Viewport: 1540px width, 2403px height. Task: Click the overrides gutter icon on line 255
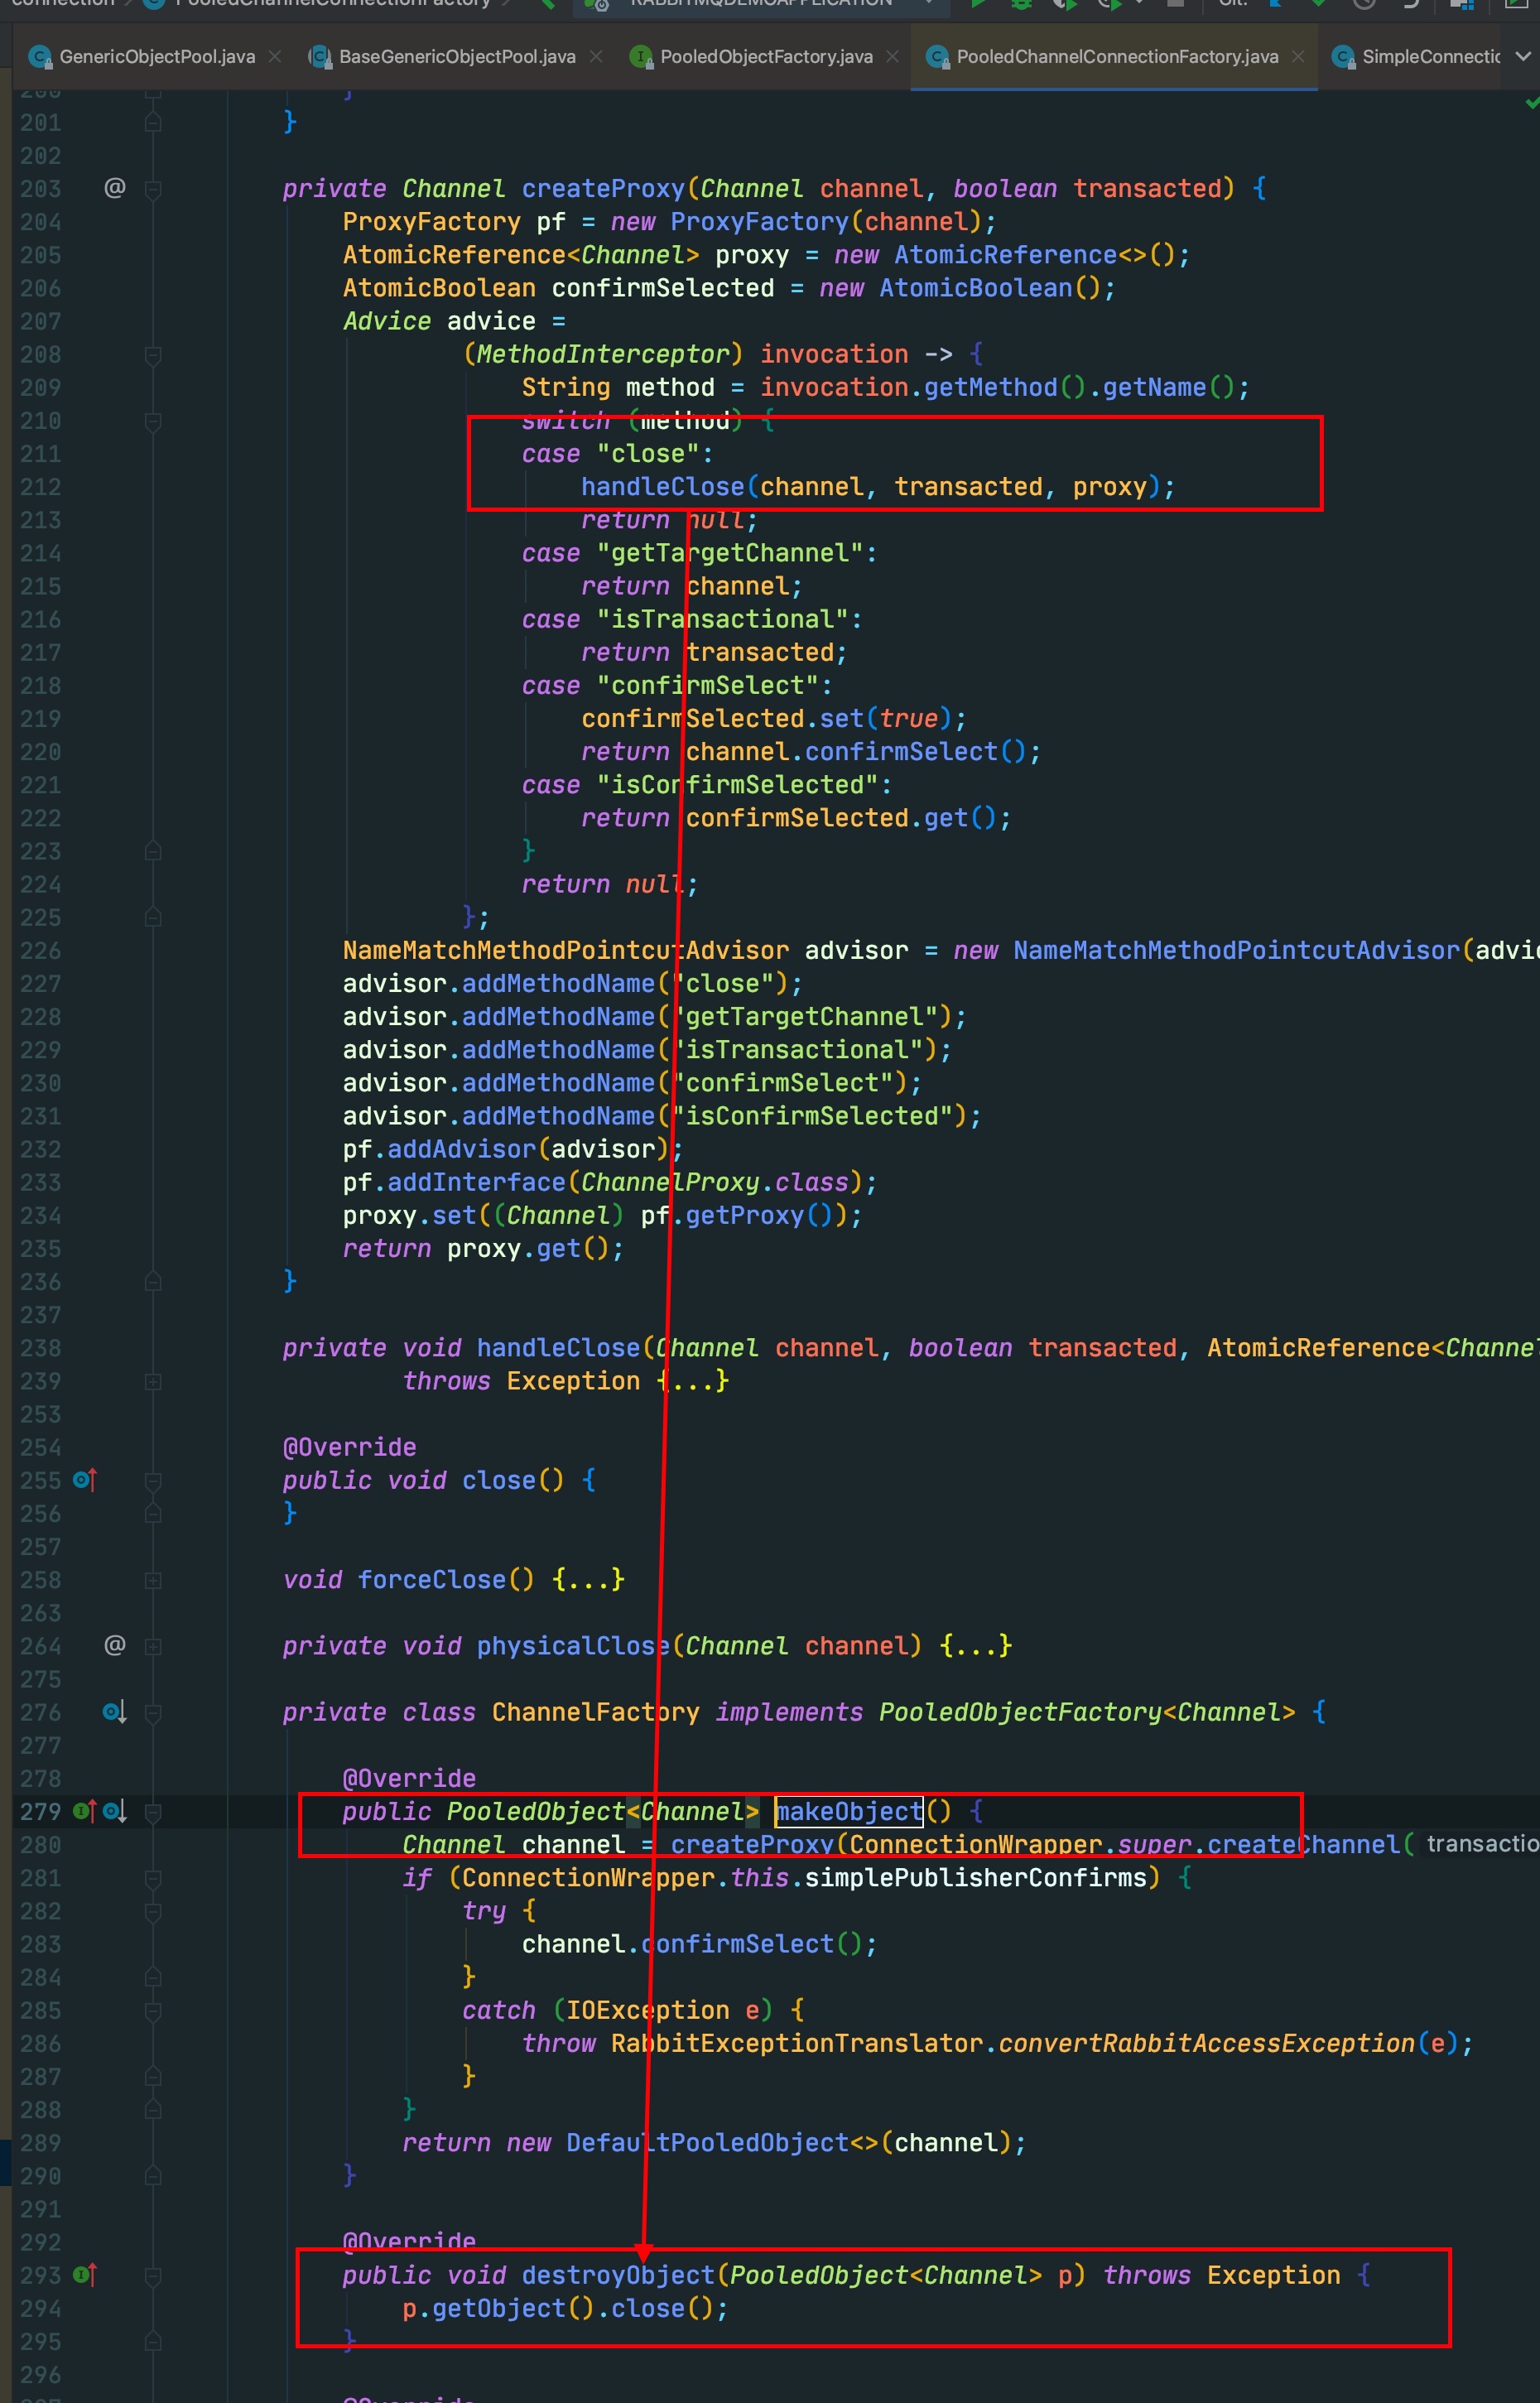pyautogui.click(x=85, y=1479)
